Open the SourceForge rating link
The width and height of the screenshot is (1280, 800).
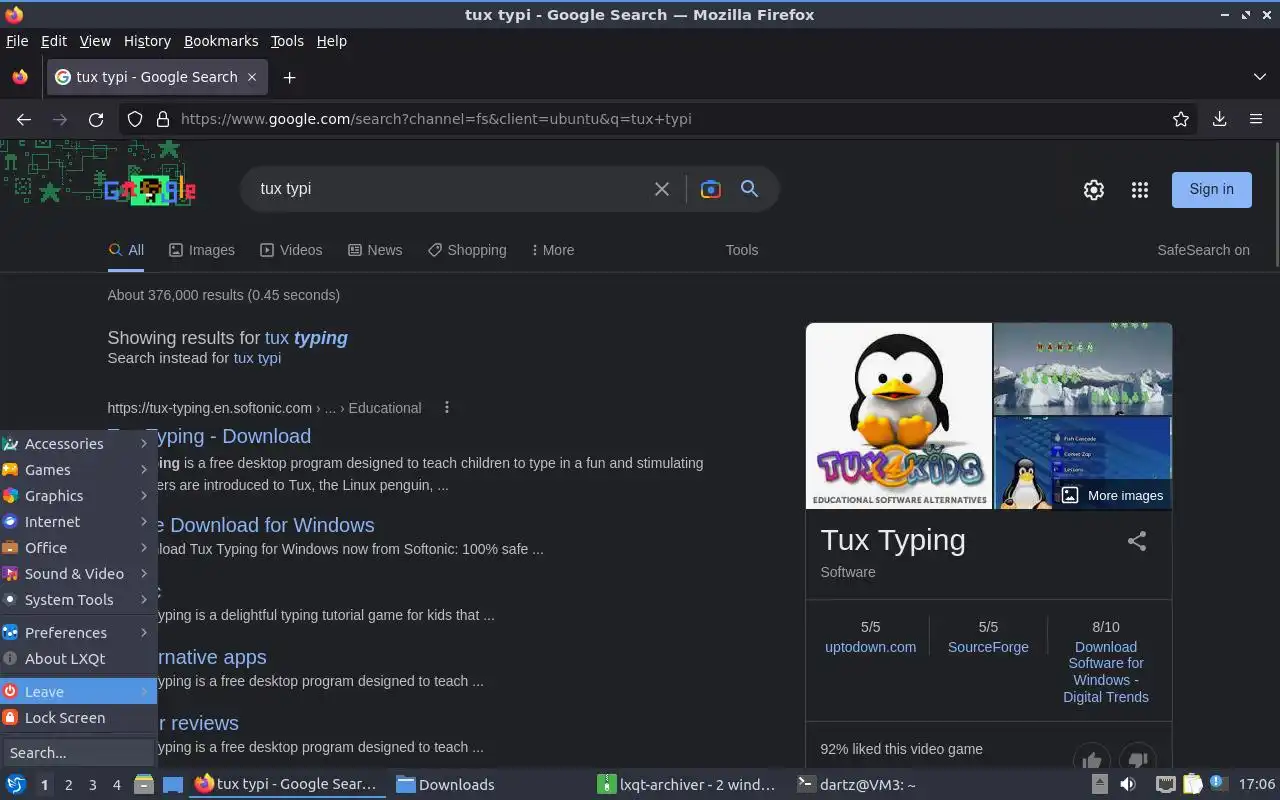988,647
